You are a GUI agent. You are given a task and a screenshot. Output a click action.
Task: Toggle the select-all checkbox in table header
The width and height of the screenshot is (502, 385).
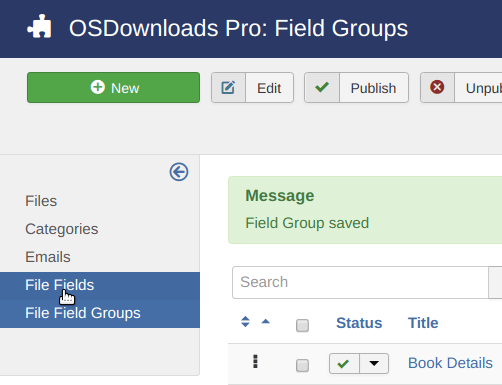302,325
